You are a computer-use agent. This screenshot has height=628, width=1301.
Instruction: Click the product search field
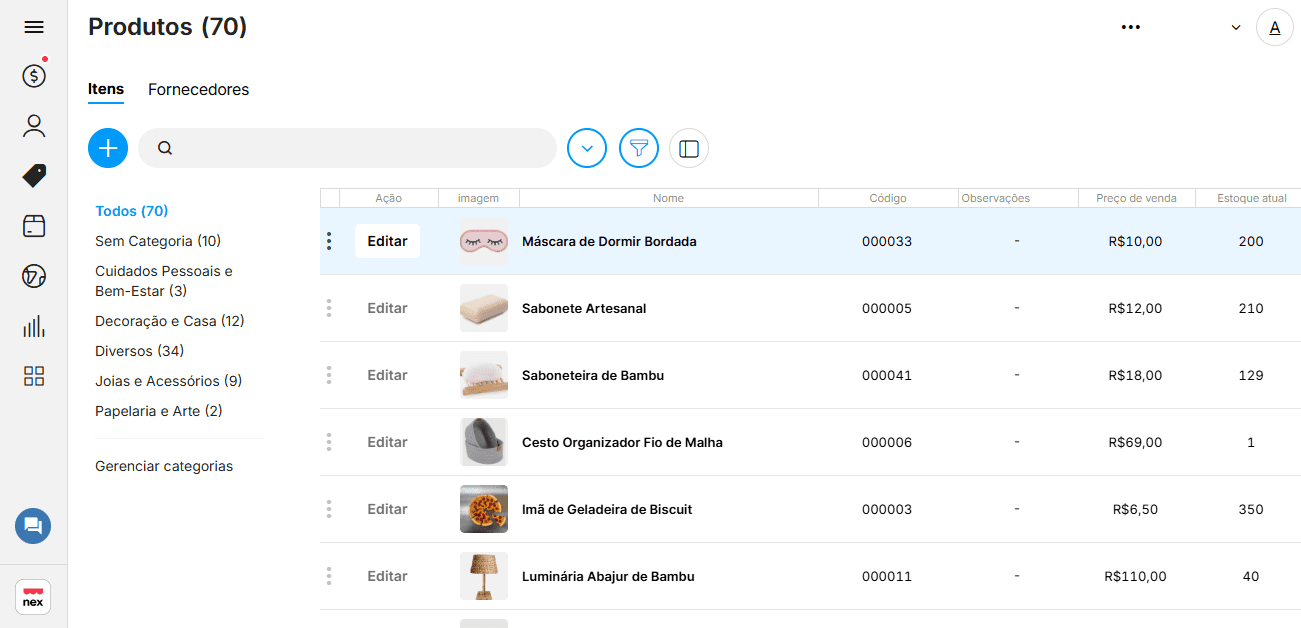click(x=347, y=148)
